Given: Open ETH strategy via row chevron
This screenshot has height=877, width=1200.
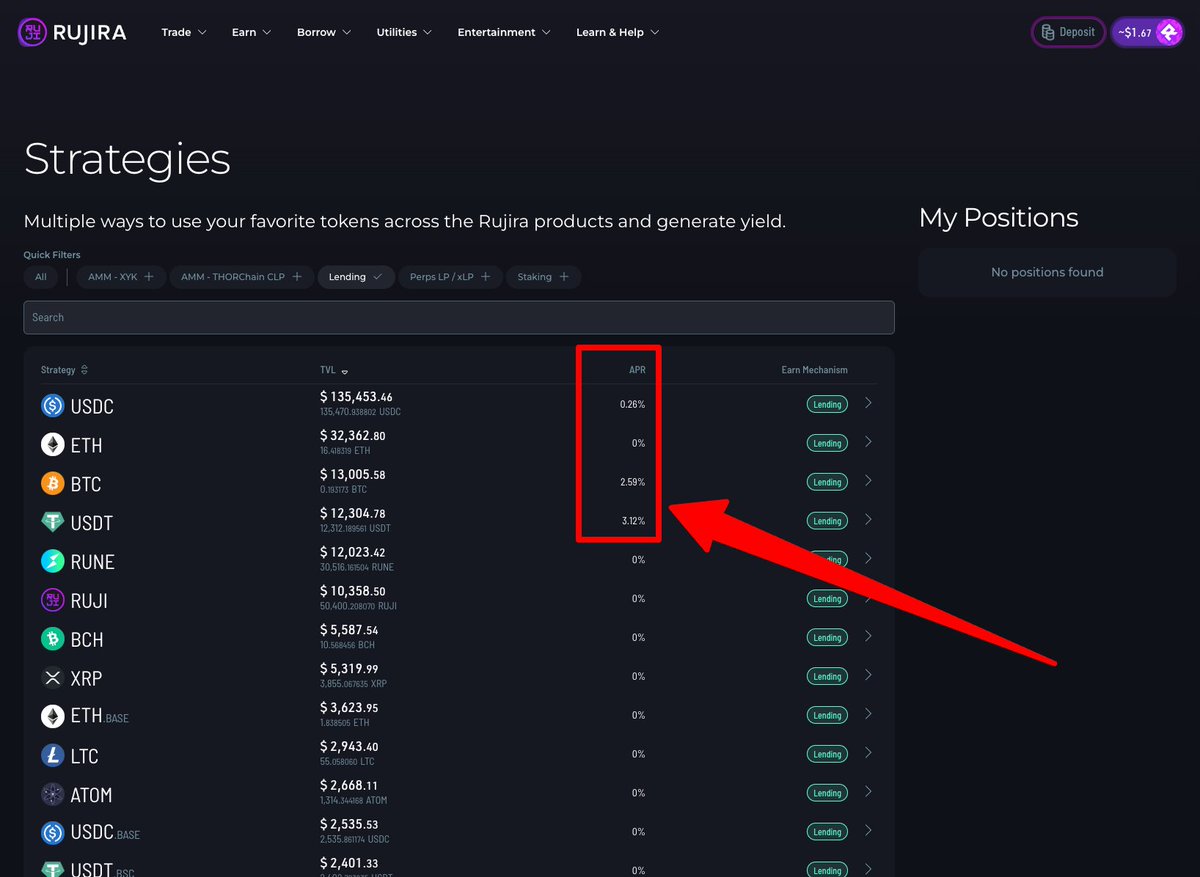Looking at the screenshot, I should coord(868,442).
